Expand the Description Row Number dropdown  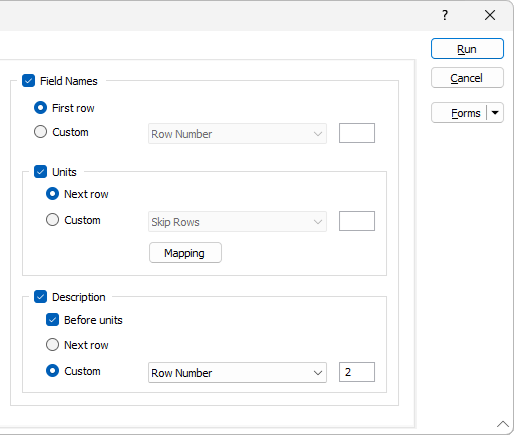(237, 372)
